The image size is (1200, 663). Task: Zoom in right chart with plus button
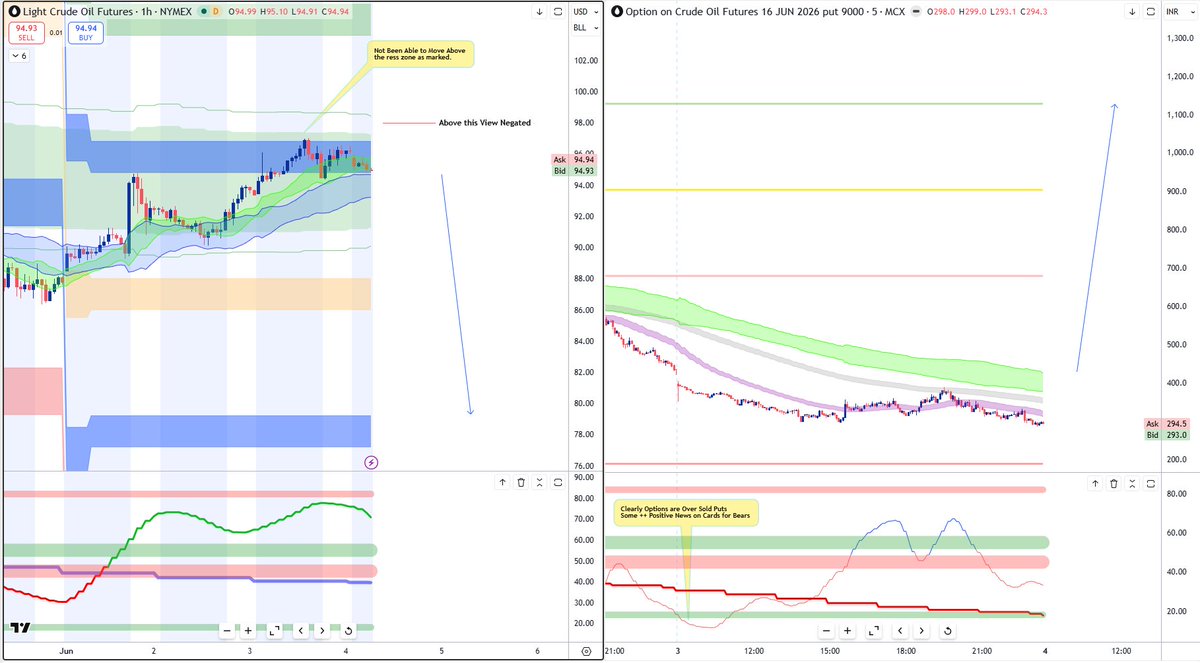[847, 631]
